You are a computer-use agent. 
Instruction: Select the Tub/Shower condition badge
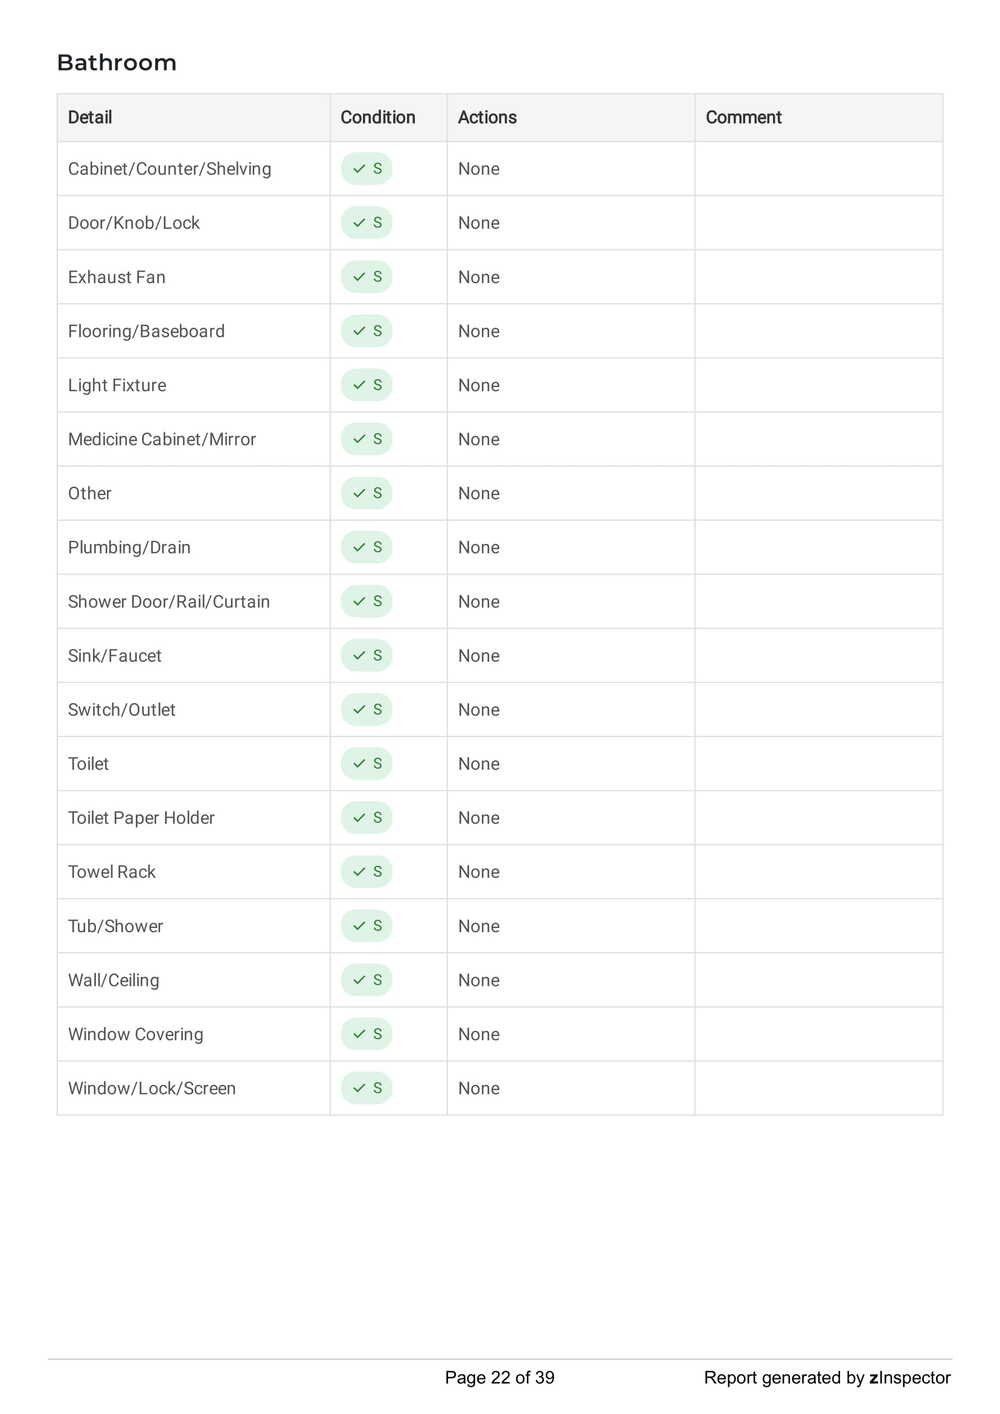pyautogui.click(x=366, y=926)
